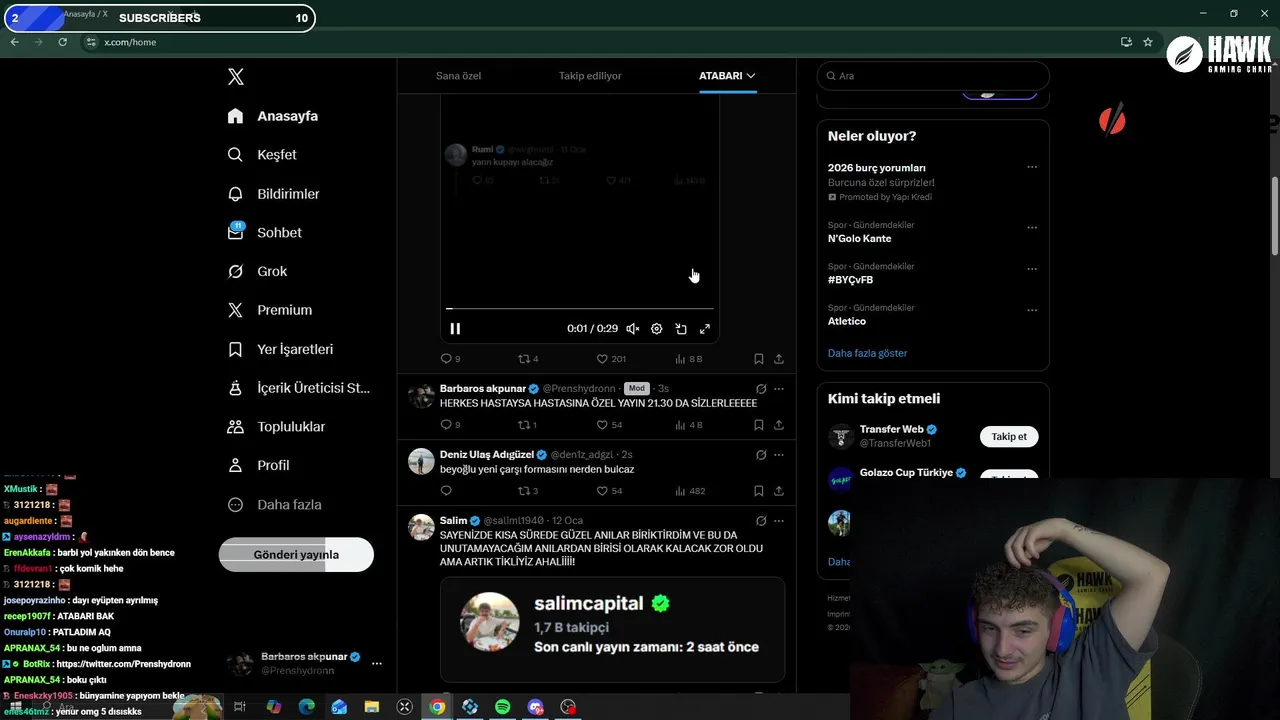
Task: Enter video fullscreen mode
Action: point(705,329)
